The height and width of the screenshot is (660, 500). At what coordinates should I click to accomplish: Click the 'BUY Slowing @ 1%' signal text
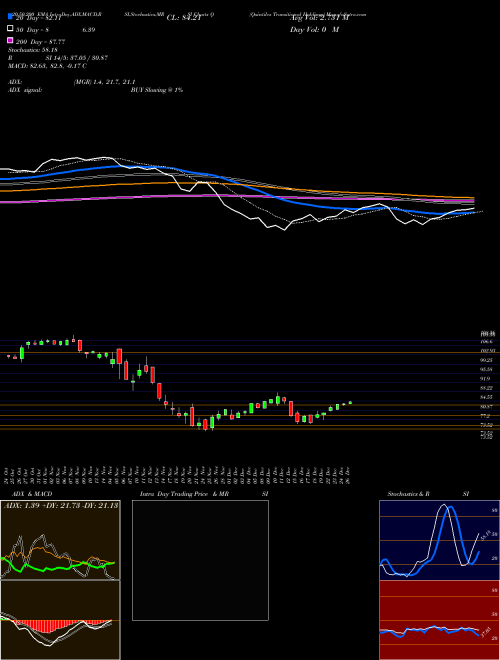click(x=157, y=90)
